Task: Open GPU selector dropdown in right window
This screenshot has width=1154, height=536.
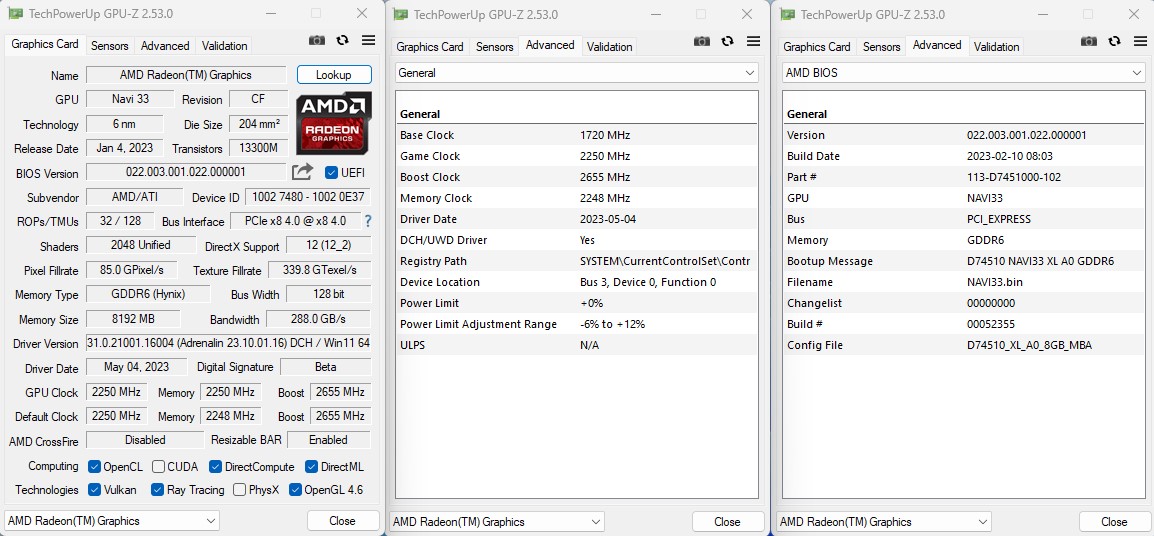Action: pyautogui.click(x=883, y=521)
